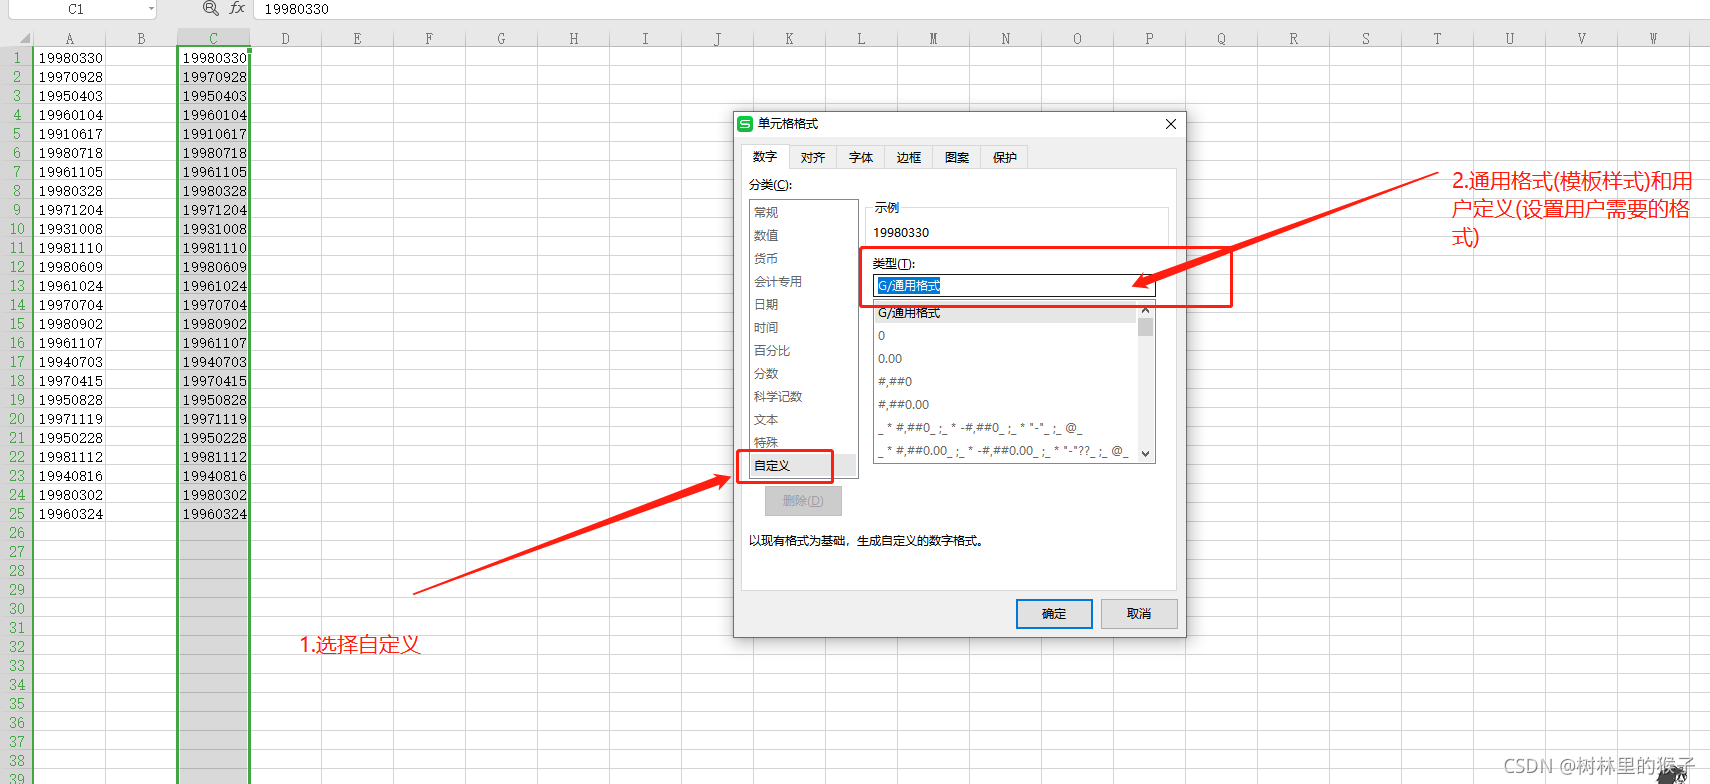Select 科学记数 in the category list
The image size is (1710, 784).
[x=803, y=396]
